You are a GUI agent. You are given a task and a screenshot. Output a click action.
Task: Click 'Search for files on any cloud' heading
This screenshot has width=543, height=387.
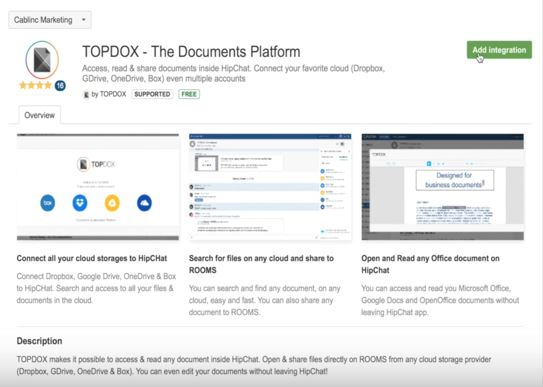pyautogui.click(x=261, y=264)
